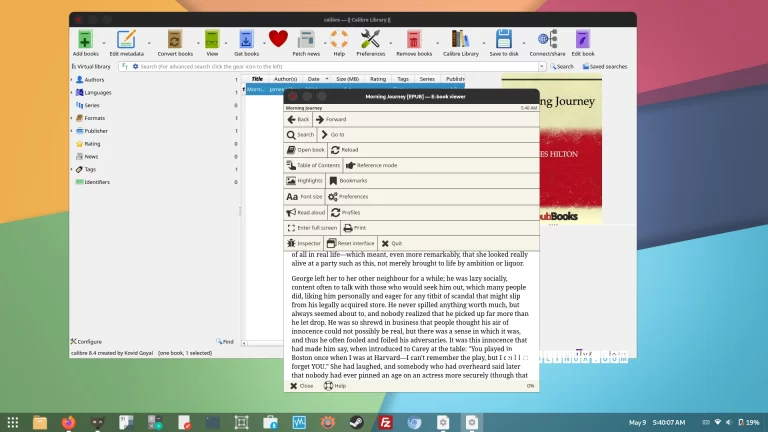
Task: Click the Save to disk icon
Action: point(504,40)
